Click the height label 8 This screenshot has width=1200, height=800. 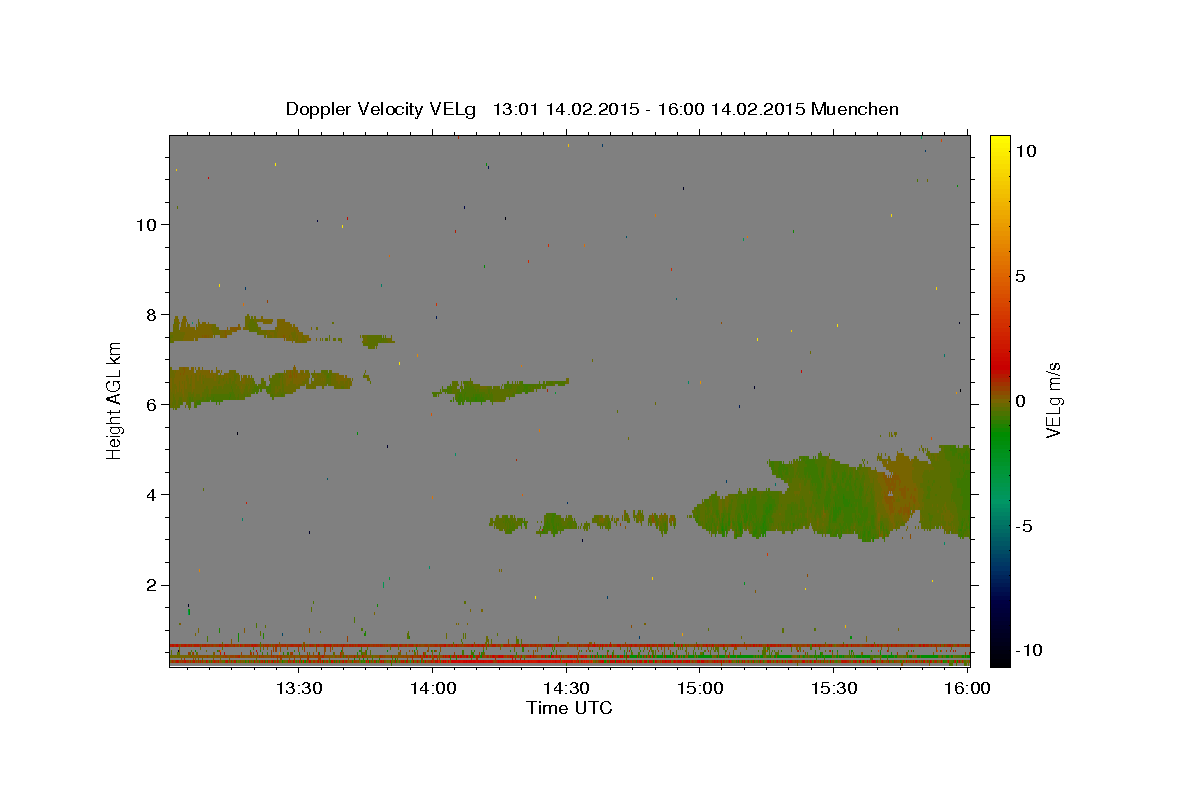[151, 314]
